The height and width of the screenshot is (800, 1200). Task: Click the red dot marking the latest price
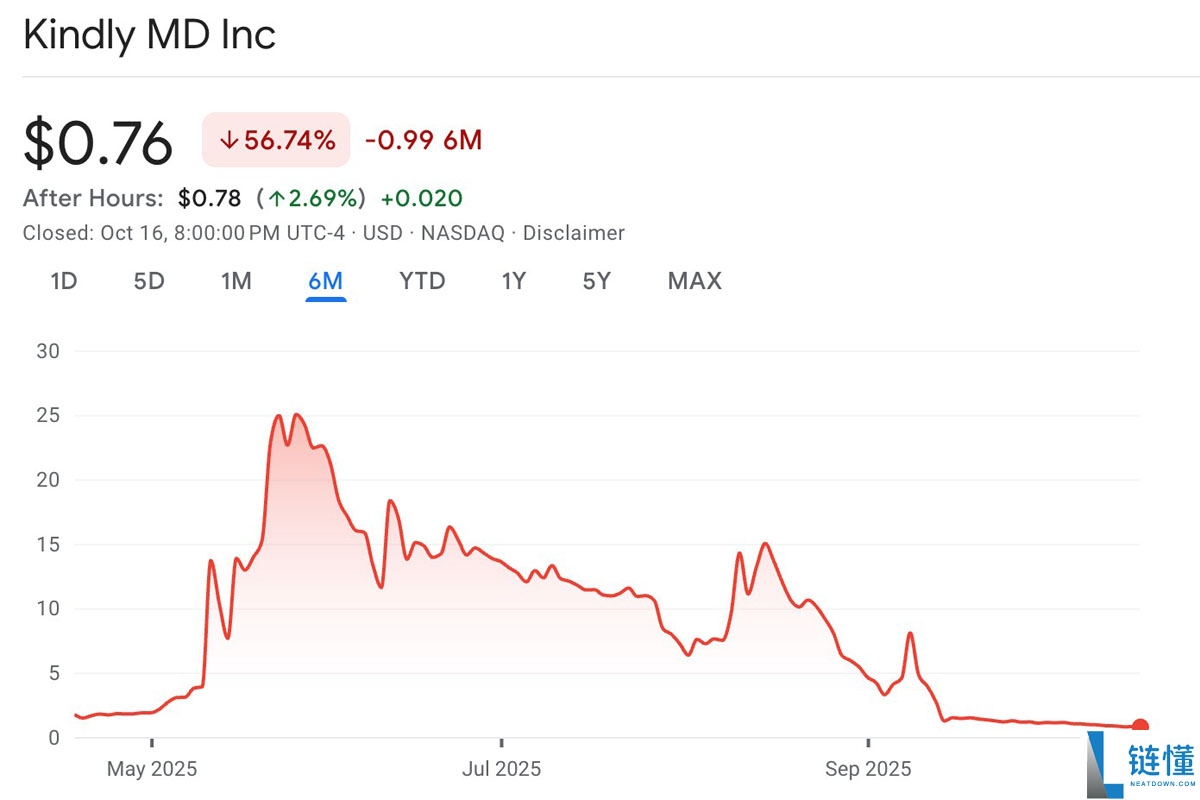tap(1140, 726)
